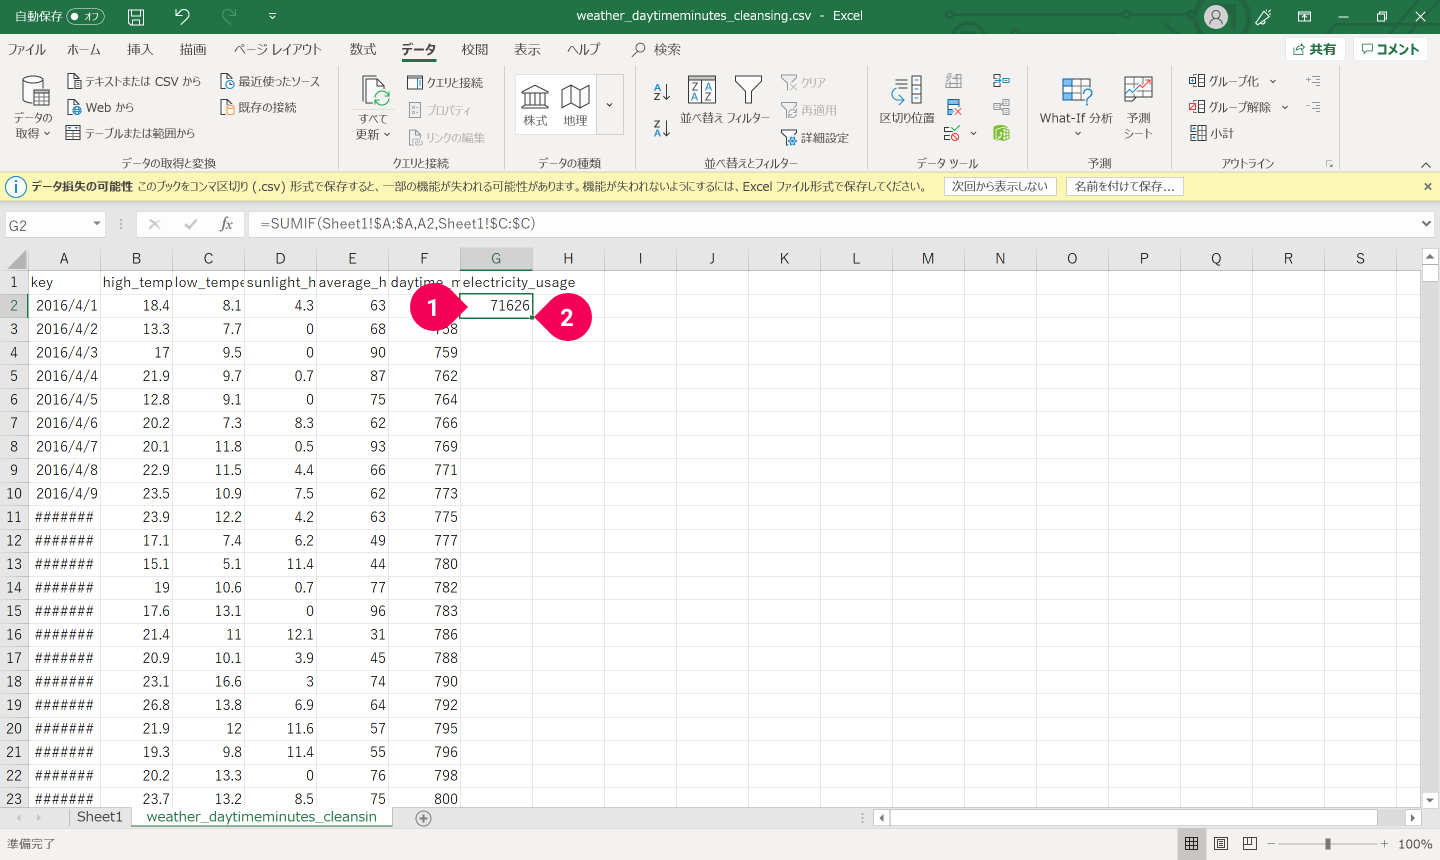The height and width of the screenshot is (860, 1440).
Task: Click the zoom slider handle
Action: coord(1328,844)
